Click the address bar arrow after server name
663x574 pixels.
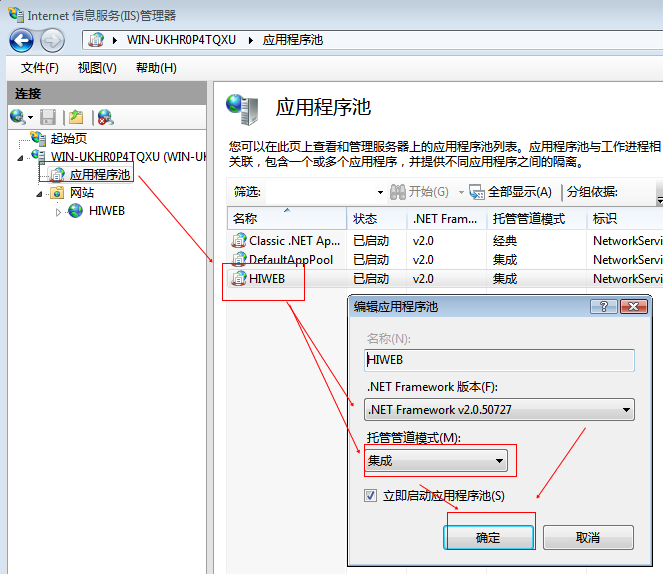point(251,41)
